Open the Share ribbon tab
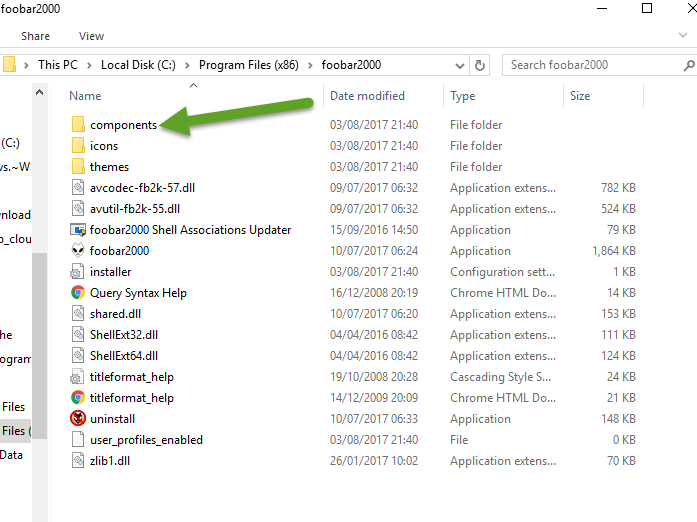Image resolution: width=697 pixels, height=522 pixels. (35, 36)
